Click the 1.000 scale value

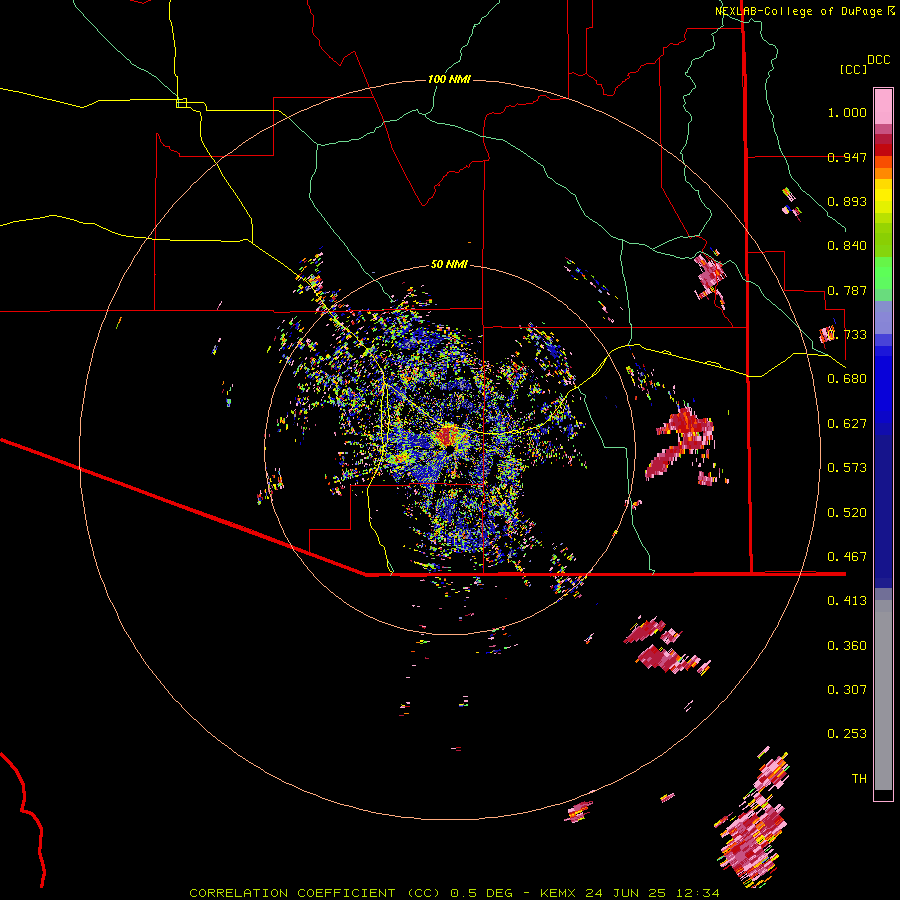847,112
